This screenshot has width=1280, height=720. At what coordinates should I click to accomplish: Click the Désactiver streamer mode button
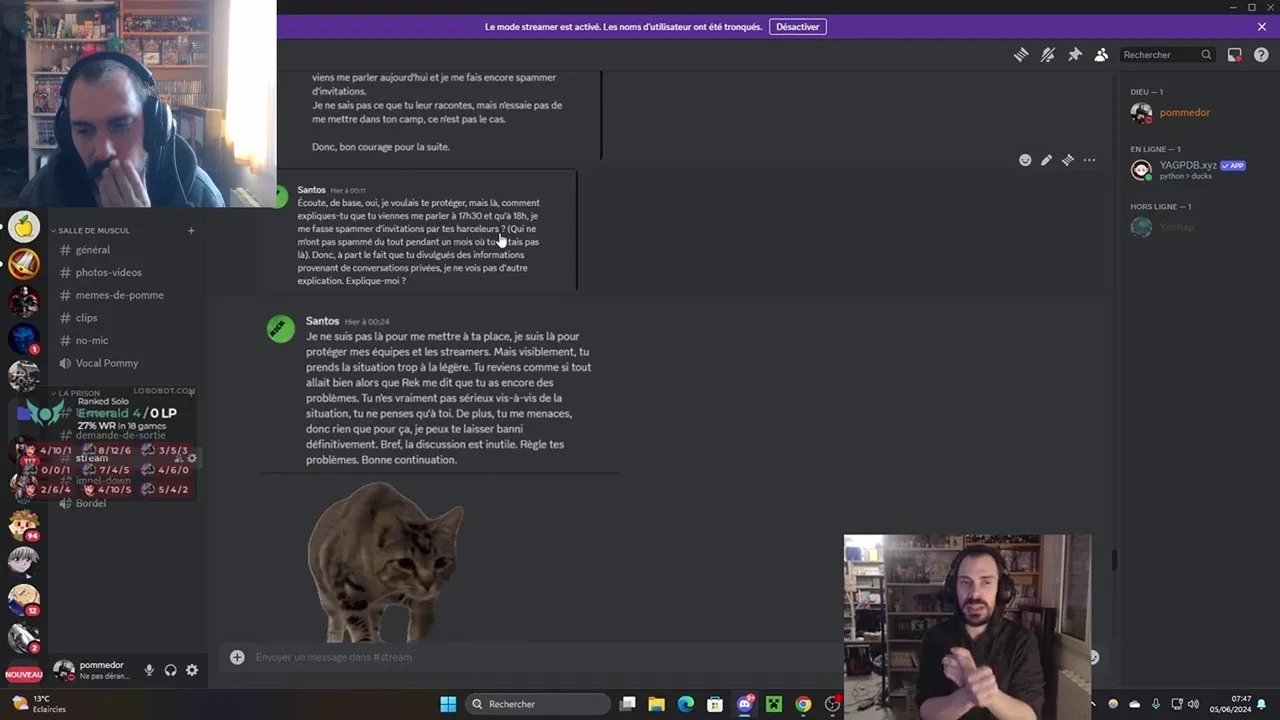point(798,27)
